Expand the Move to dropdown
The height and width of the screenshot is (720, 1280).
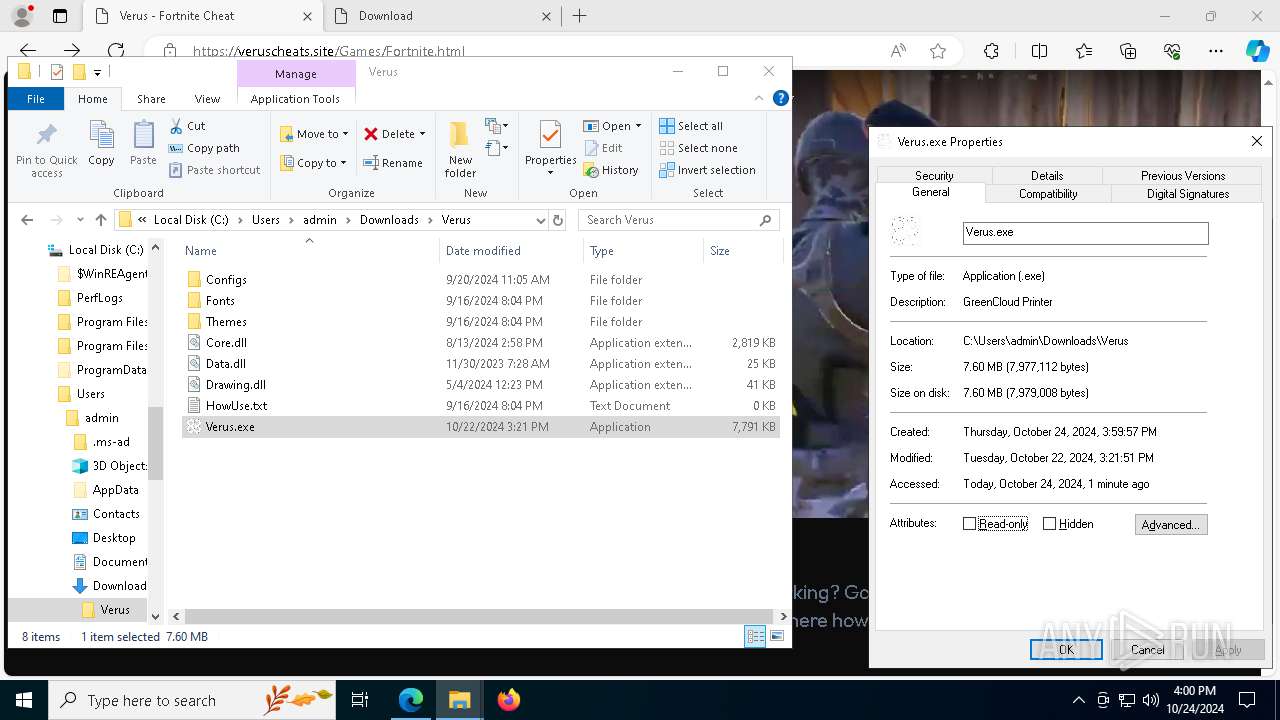[x=346, y=134]
